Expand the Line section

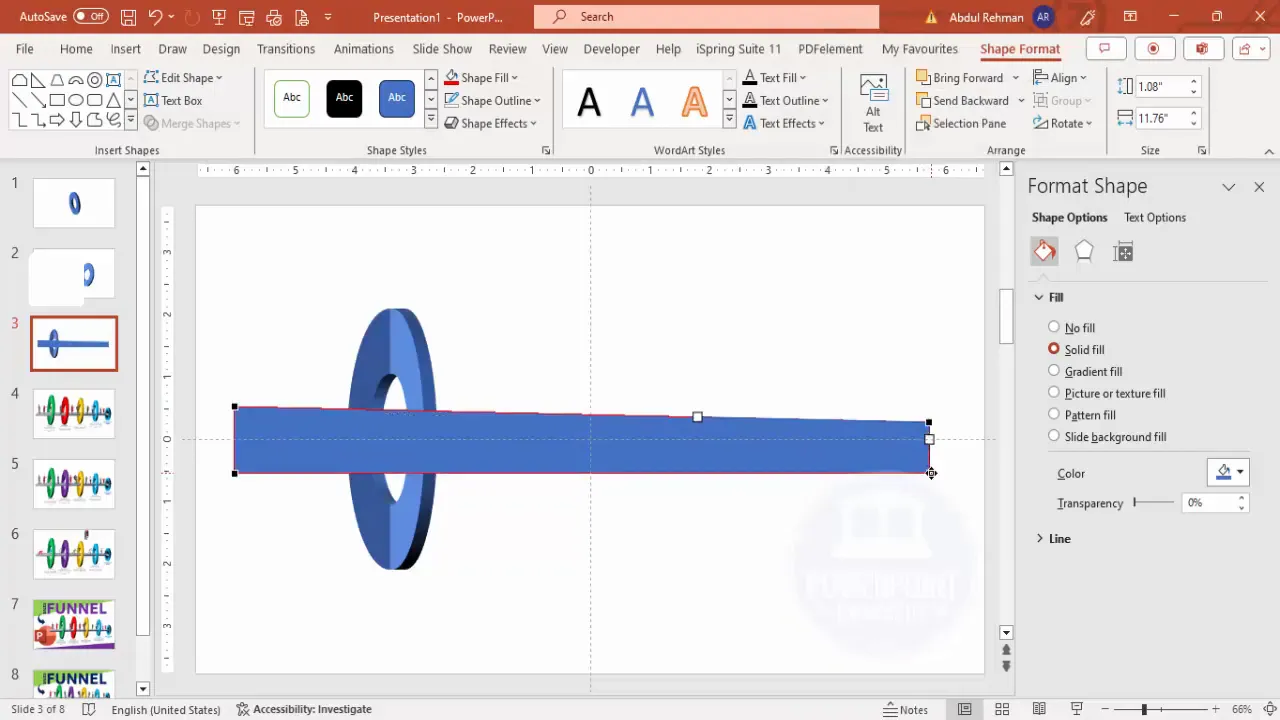tap(1054, 538)
